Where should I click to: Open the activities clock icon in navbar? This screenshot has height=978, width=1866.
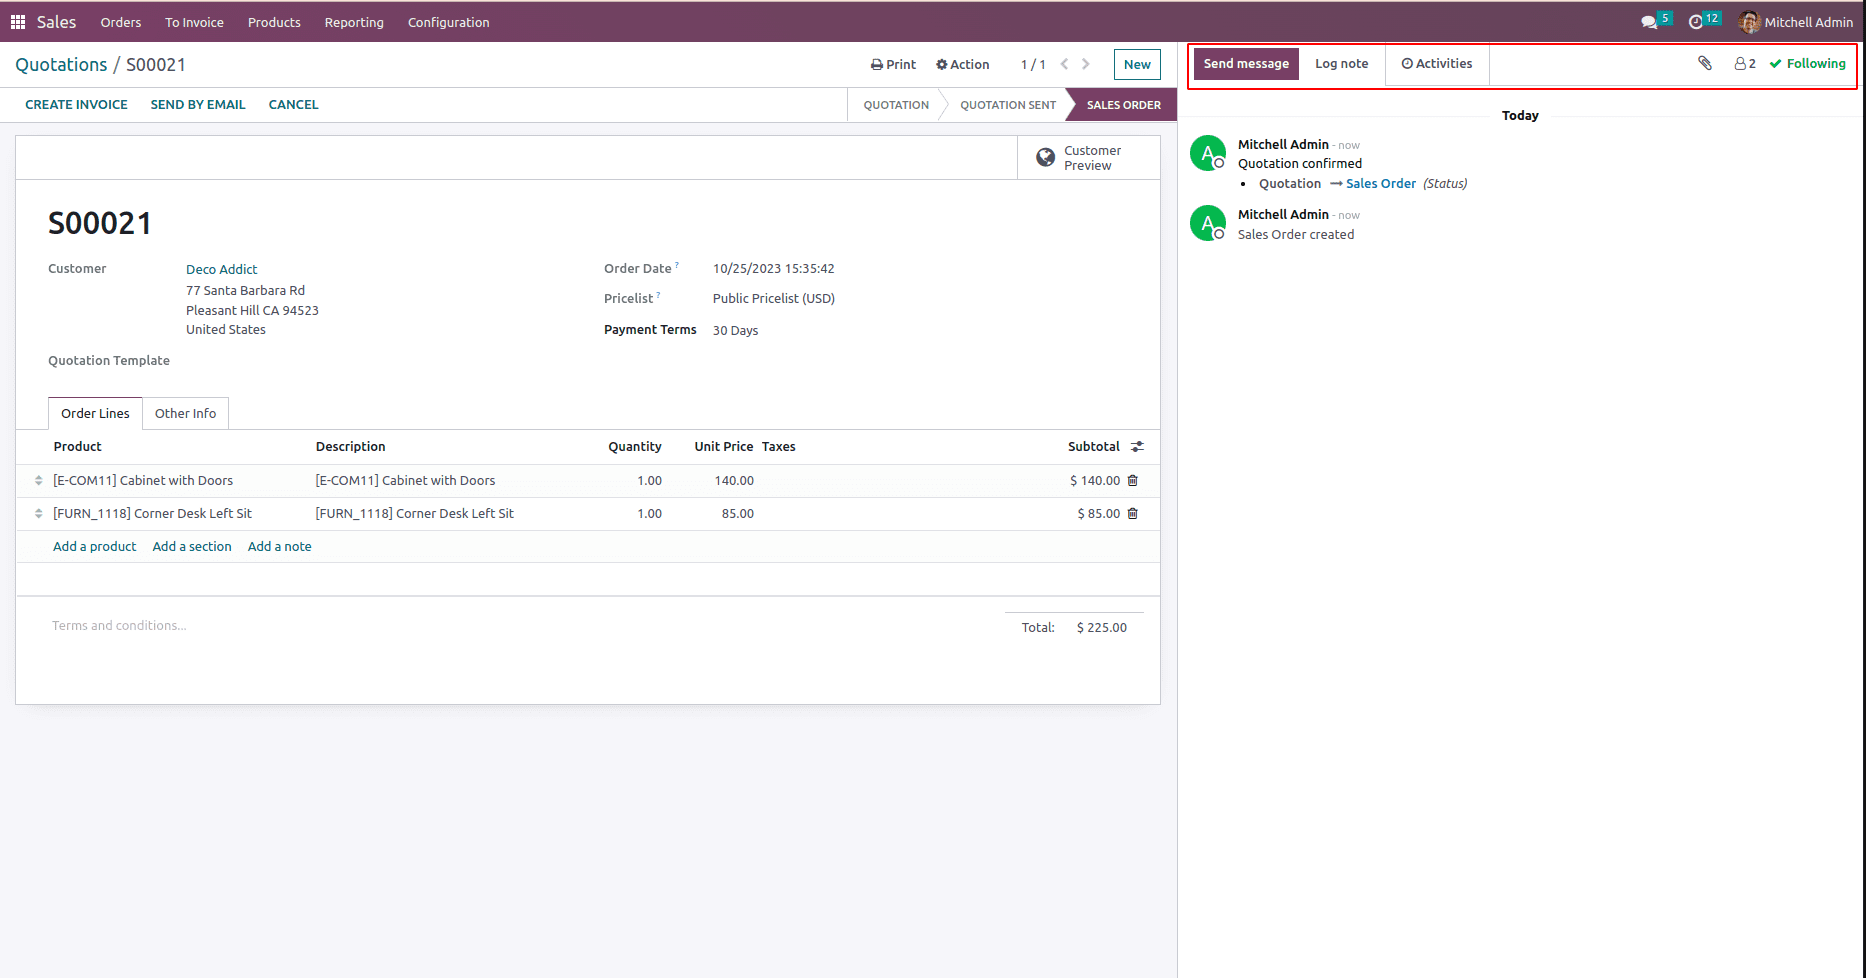(x=1696, y=22)
